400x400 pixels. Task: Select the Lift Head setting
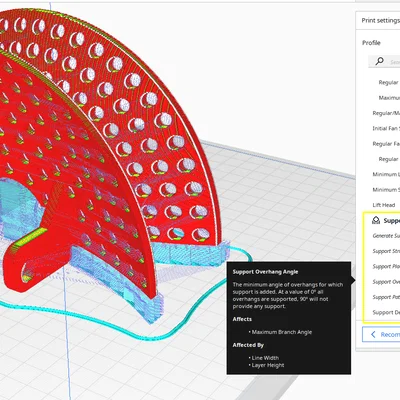pos(384,205)
